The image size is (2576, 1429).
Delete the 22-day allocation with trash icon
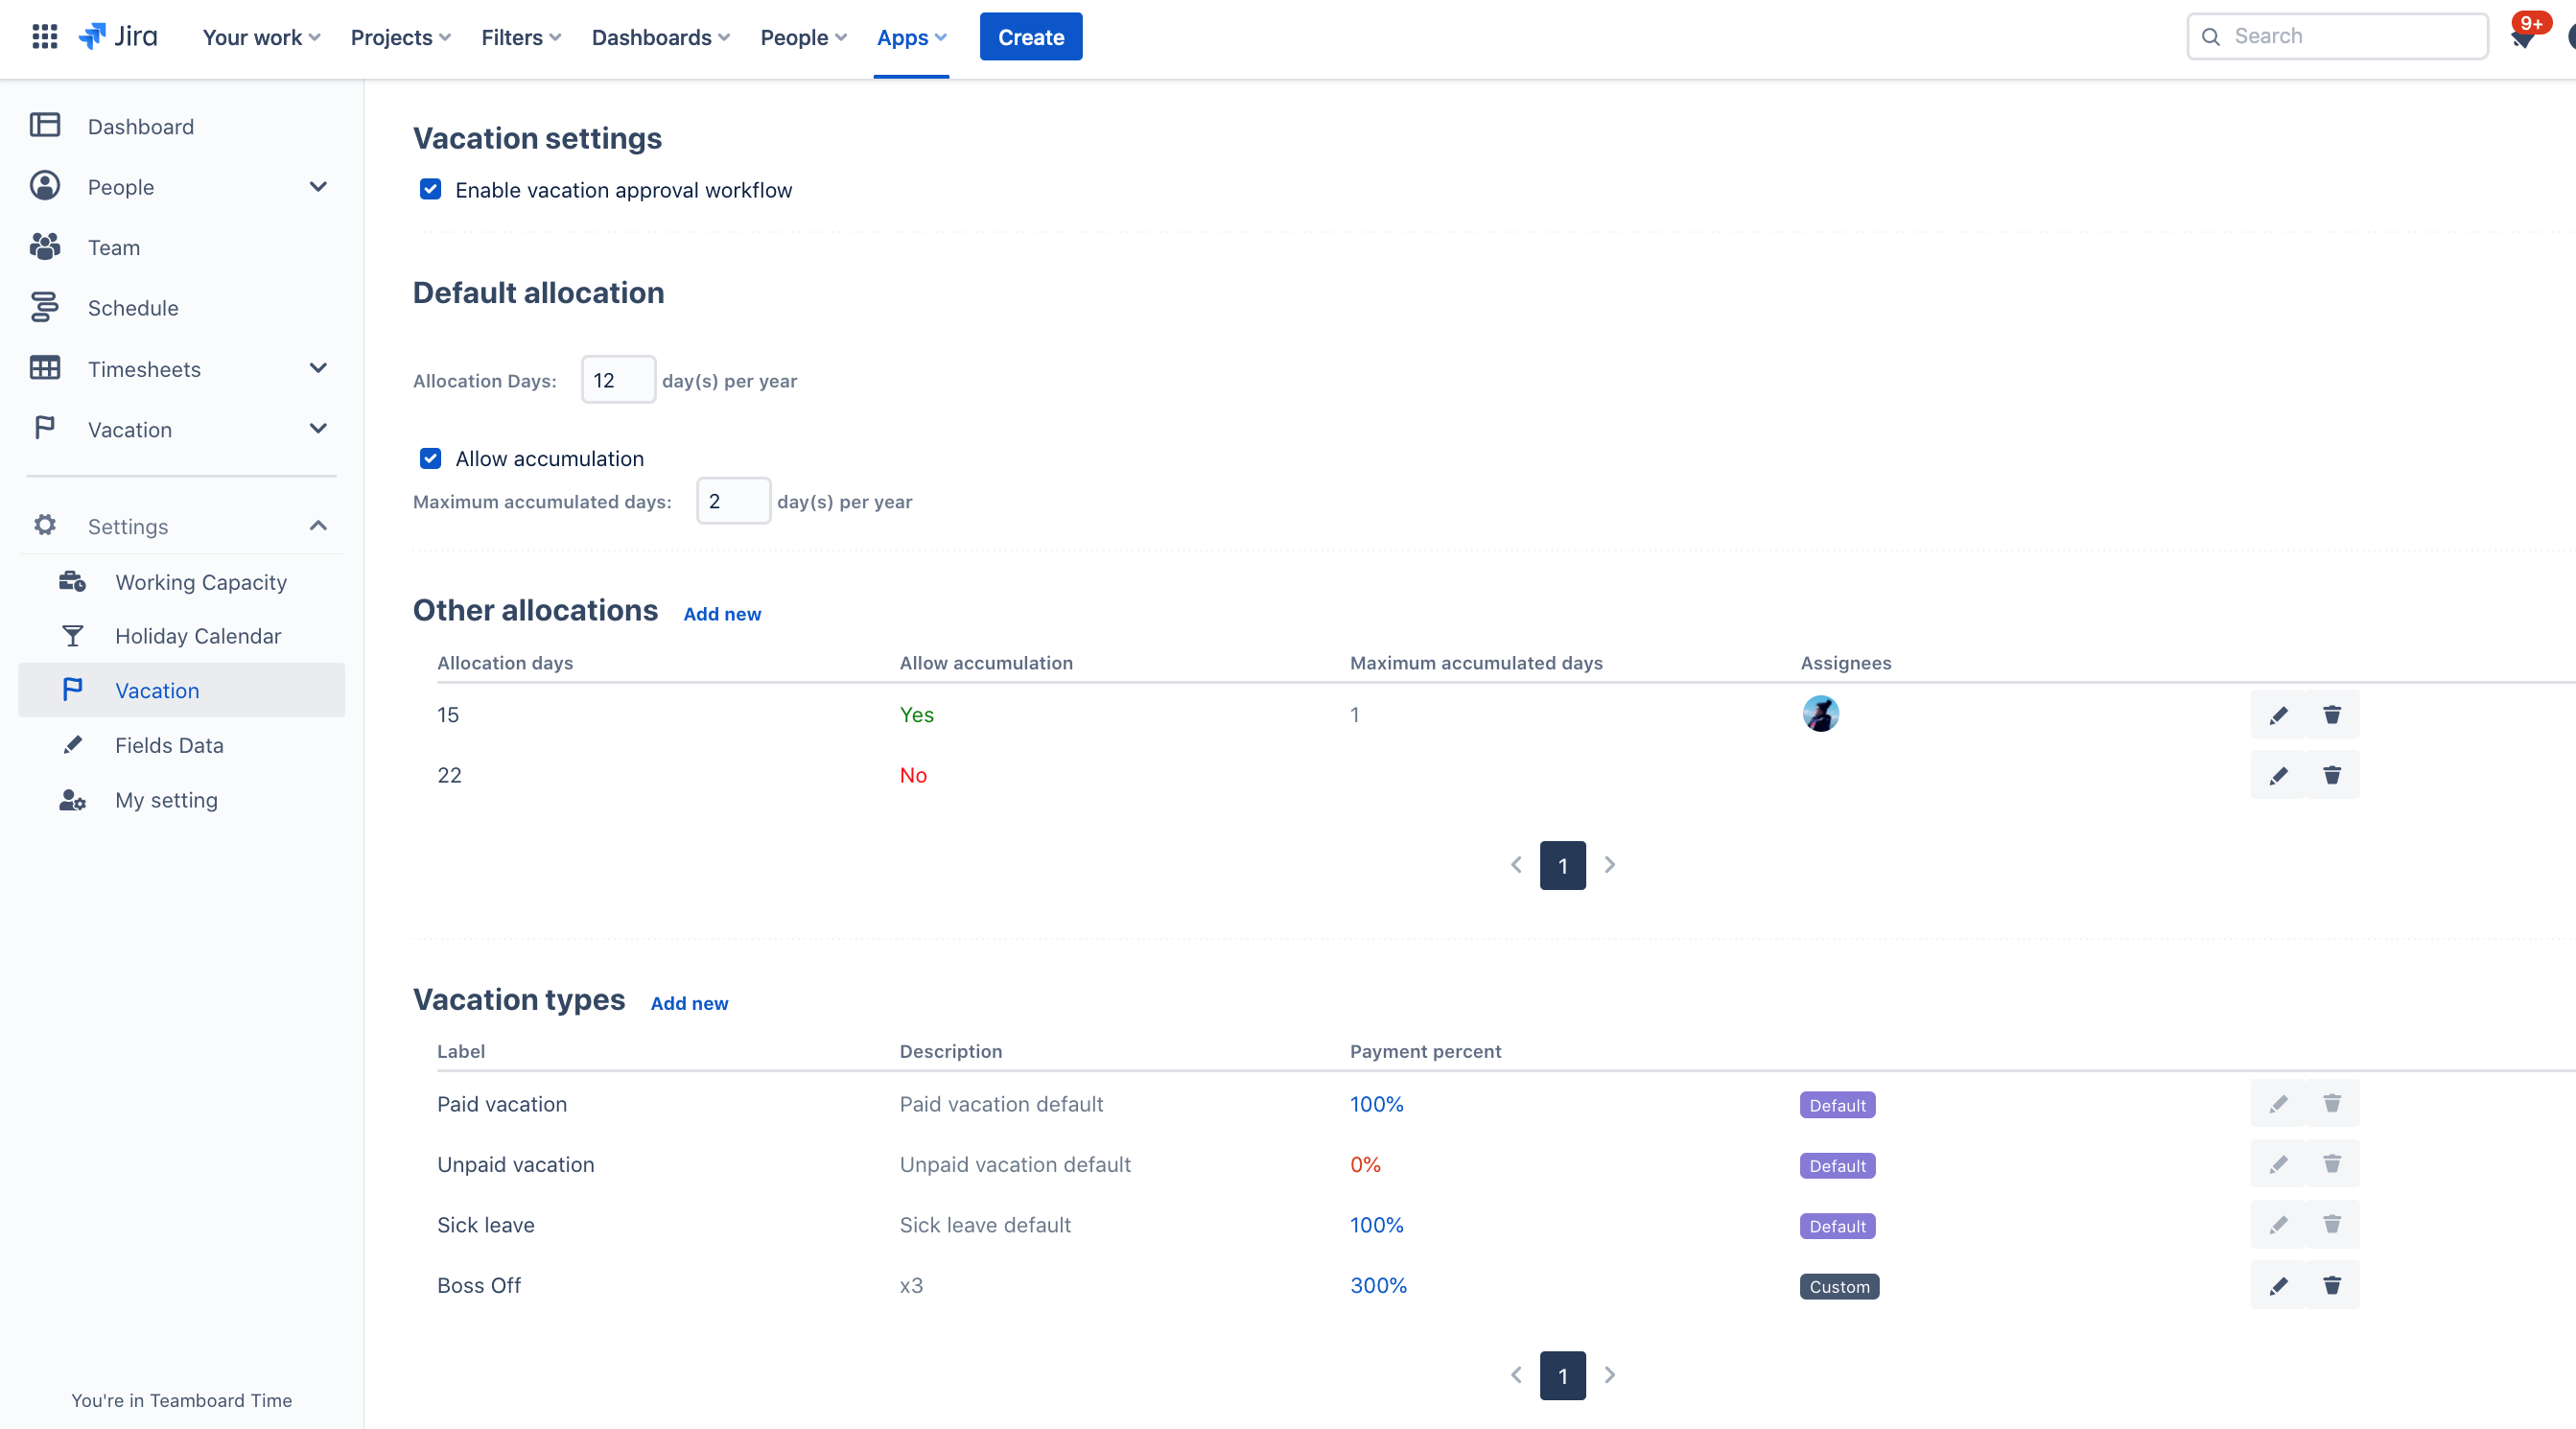pos(2331,775)
